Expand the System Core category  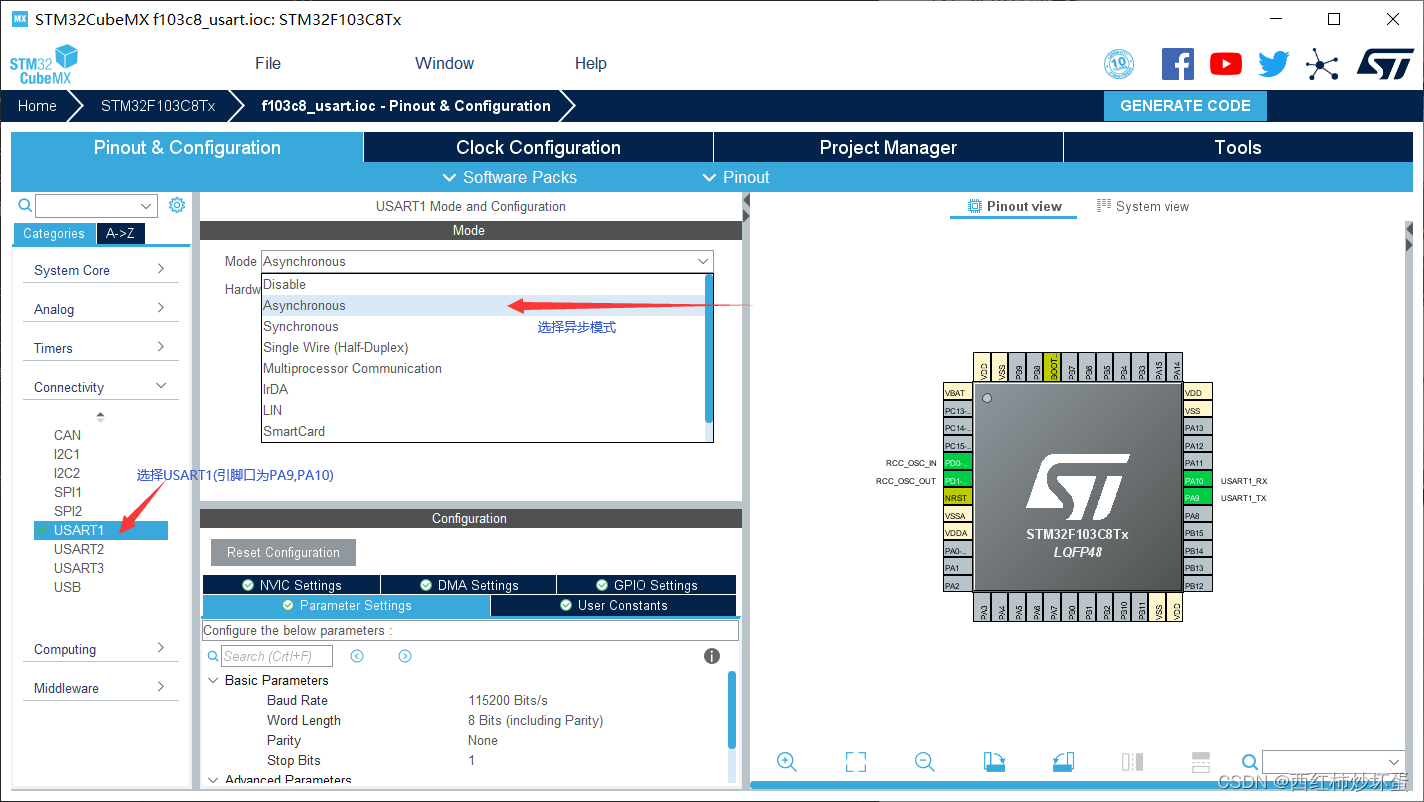click(x=100, y=270)
